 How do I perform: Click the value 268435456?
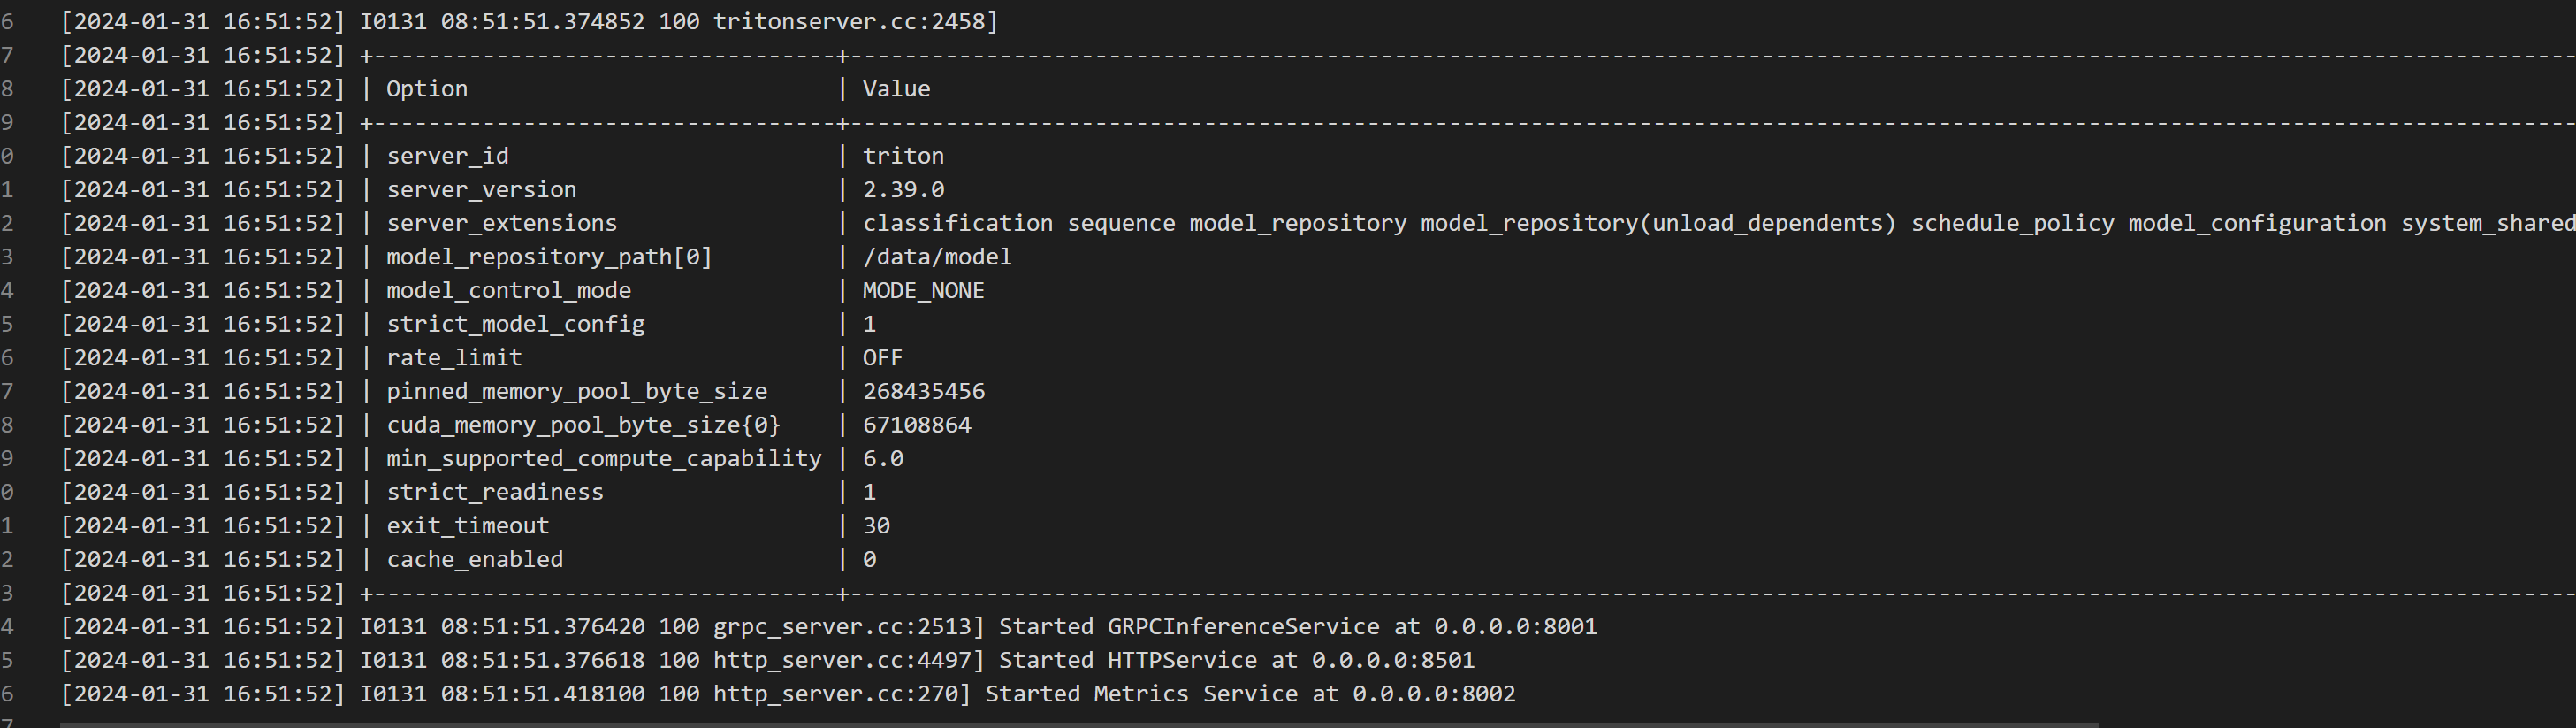924,391
